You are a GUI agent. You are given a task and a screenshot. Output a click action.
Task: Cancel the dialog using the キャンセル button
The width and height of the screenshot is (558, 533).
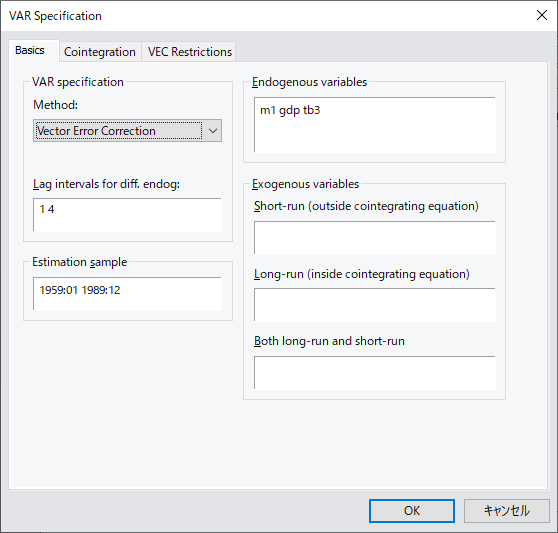click(x=506, y=511)
